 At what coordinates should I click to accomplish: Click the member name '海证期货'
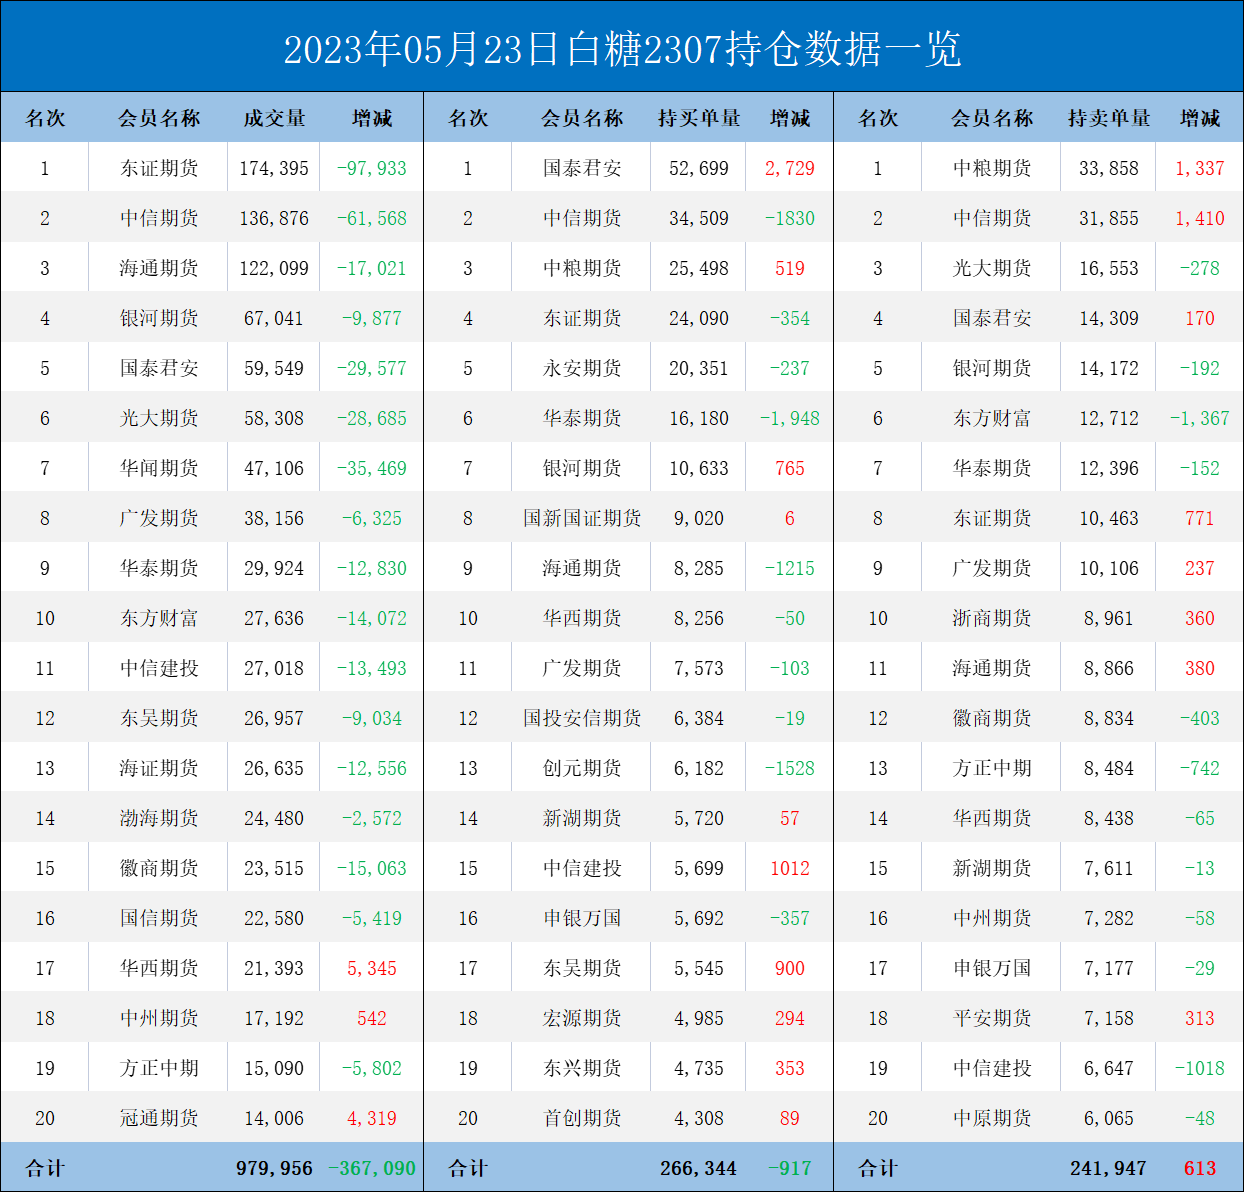(159, 768)
